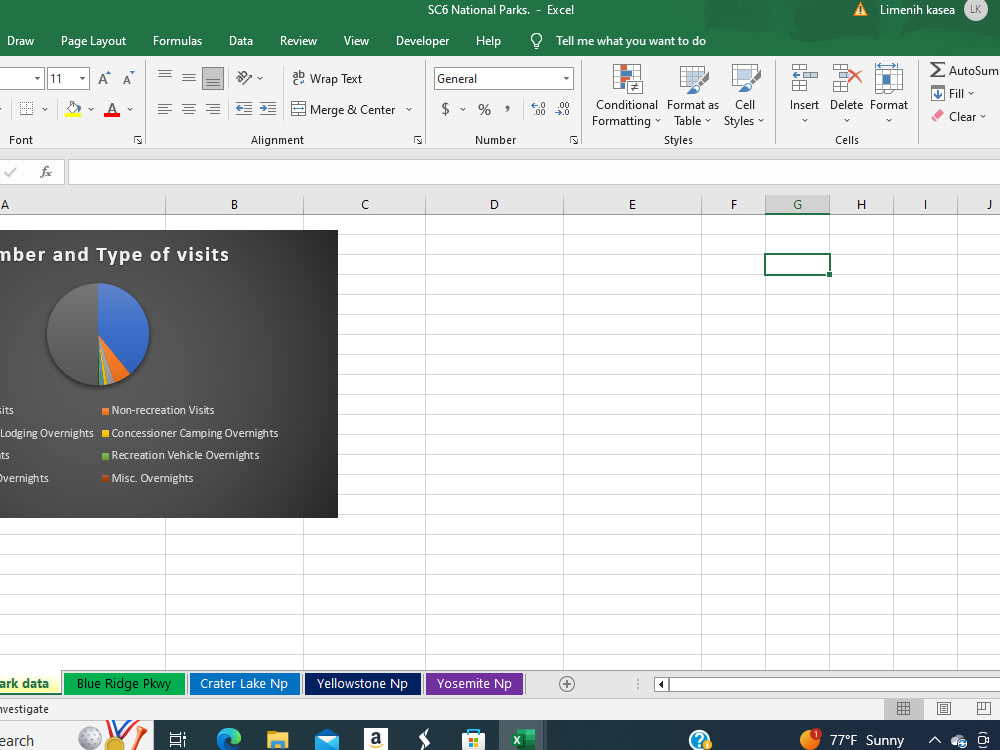Toggle Wrap Text
1000x750 pixels.
pos(327,78)
